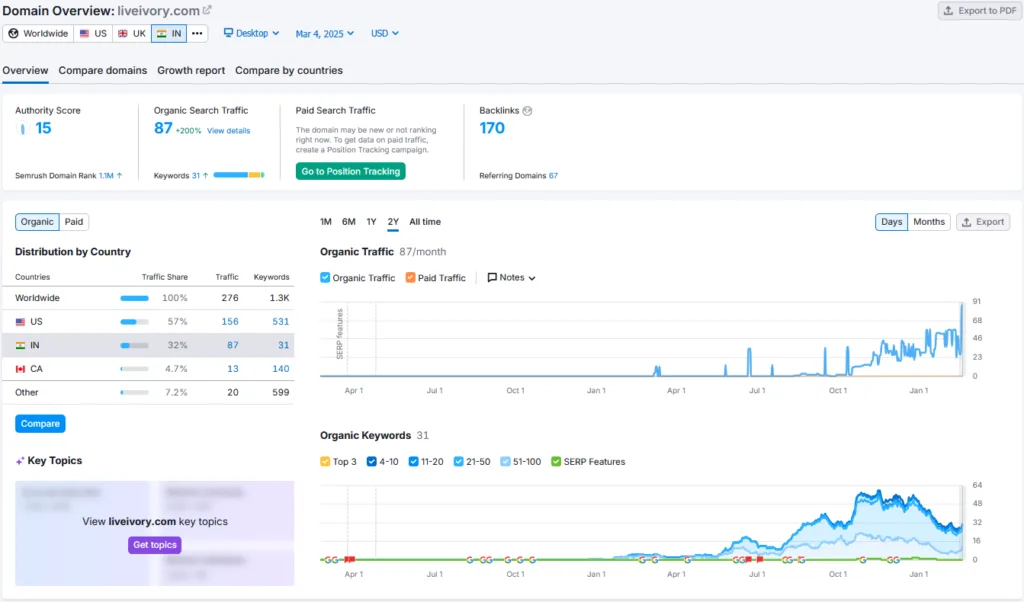Click CA keywords value 140
Image resolution: width=1024 pixels, height=602 pixels.
pos(281,369)
